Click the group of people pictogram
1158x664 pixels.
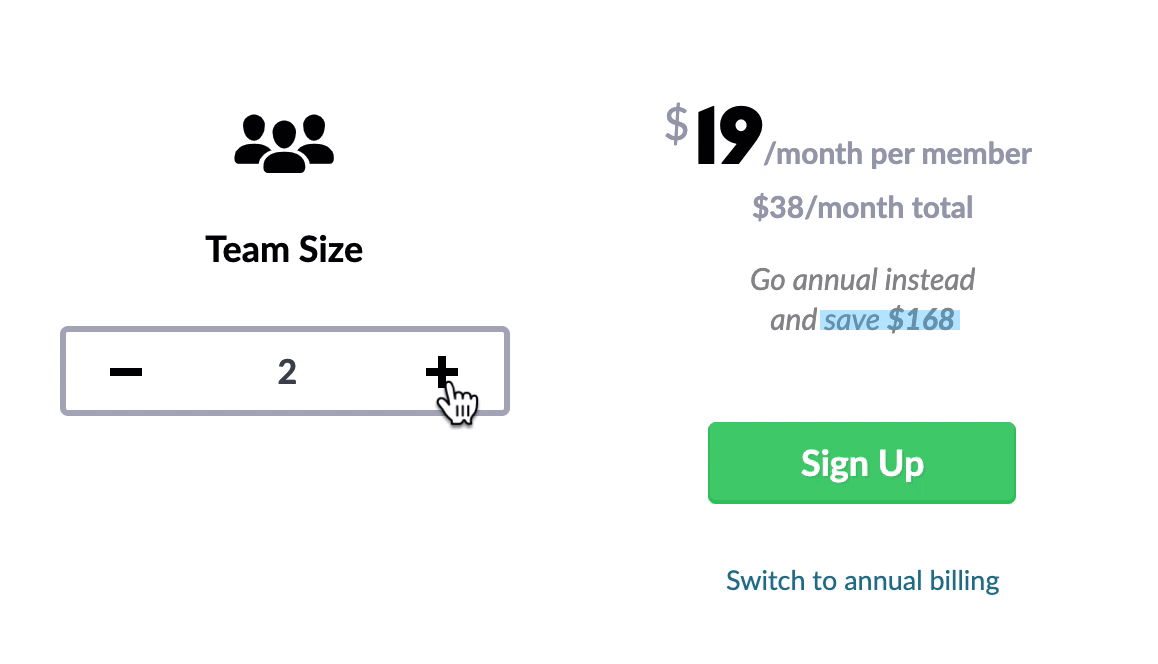click(x=284, y=140)
